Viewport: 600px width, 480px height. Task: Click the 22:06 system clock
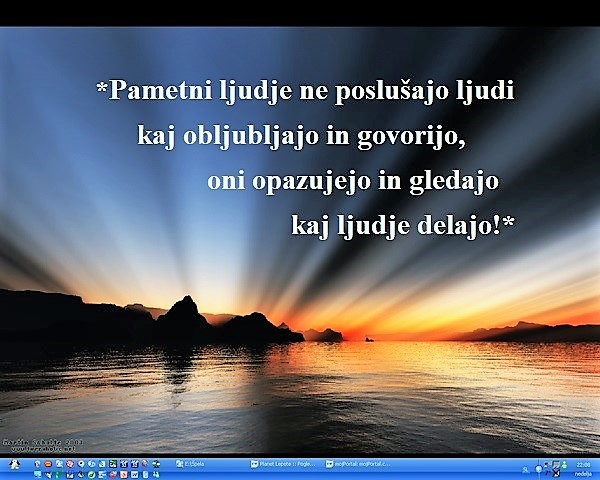(x=584, y=463)
